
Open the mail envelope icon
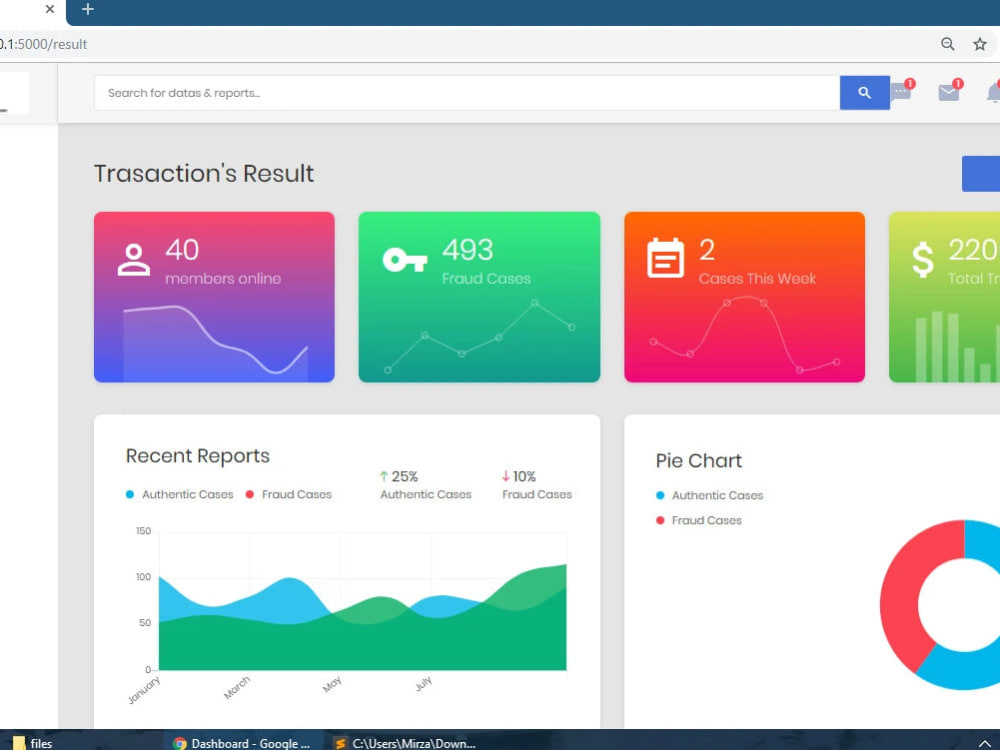click(948, 92)
